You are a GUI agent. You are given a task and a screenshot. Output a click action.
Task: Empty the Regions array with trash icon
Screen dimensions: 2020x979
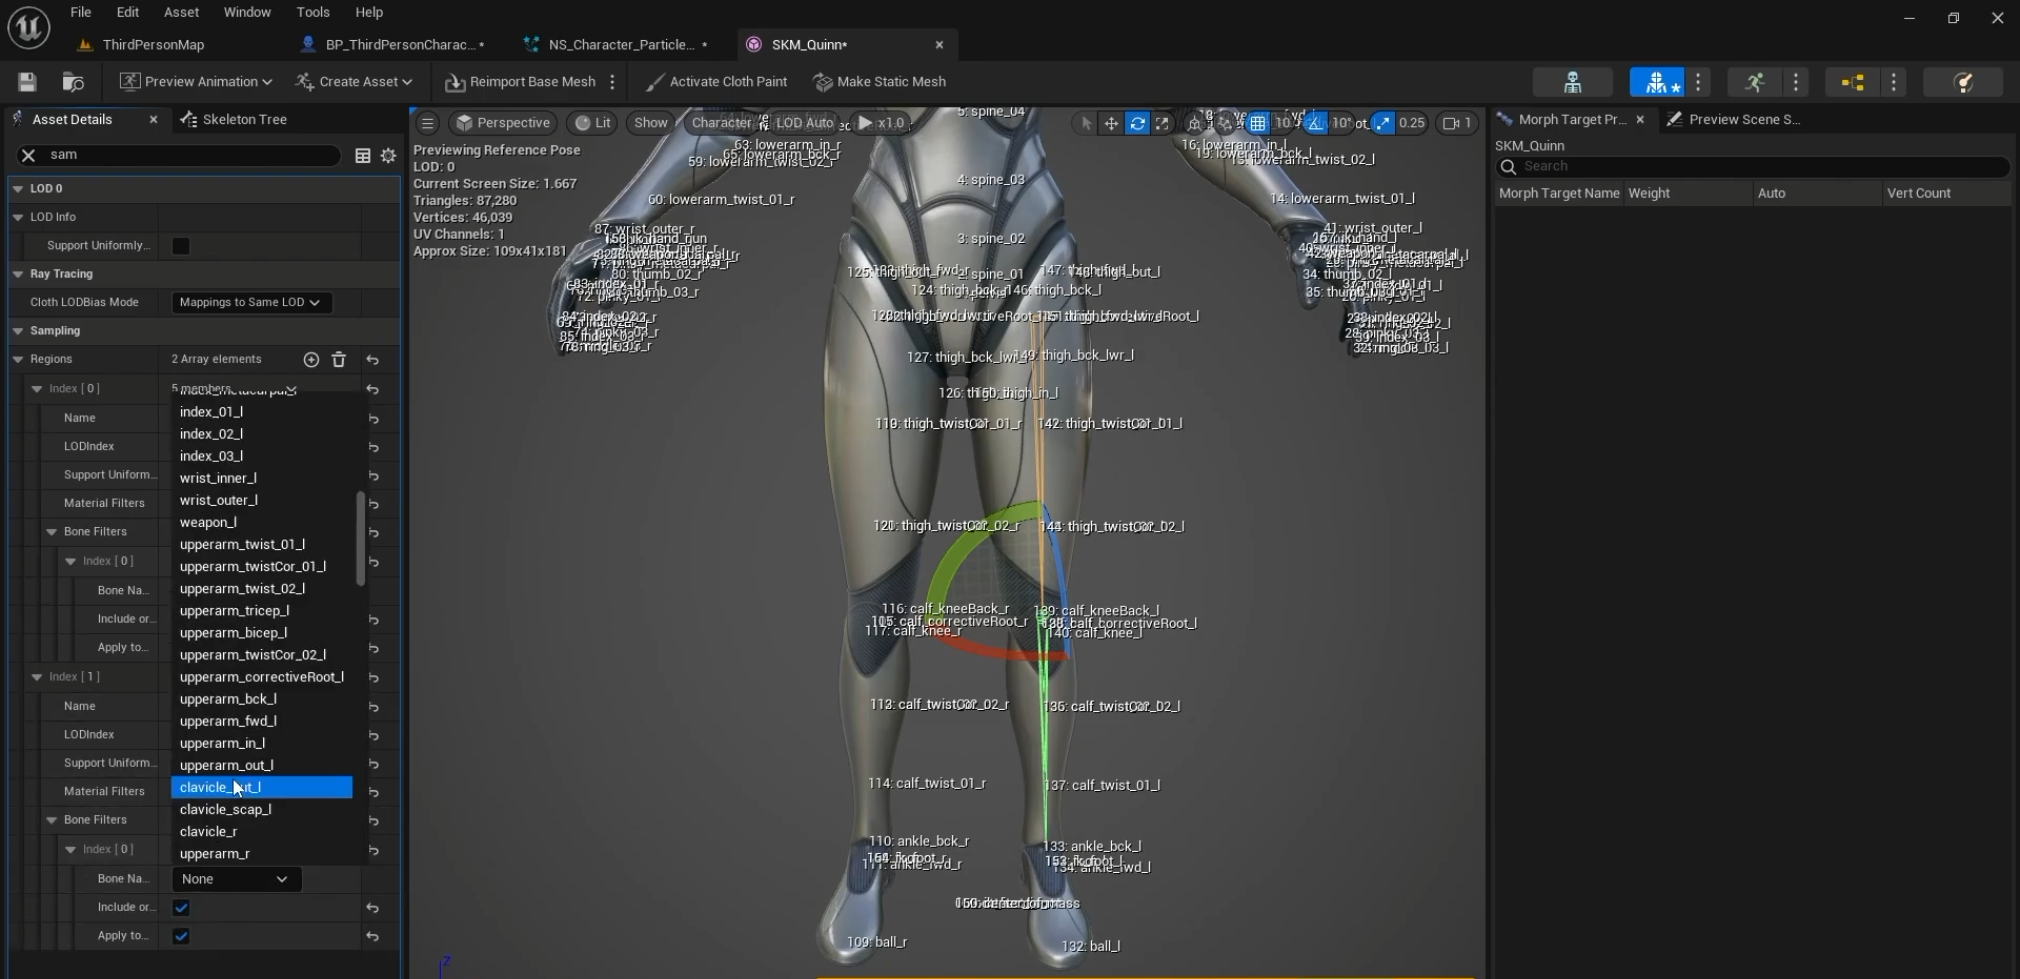click(339, 359)
